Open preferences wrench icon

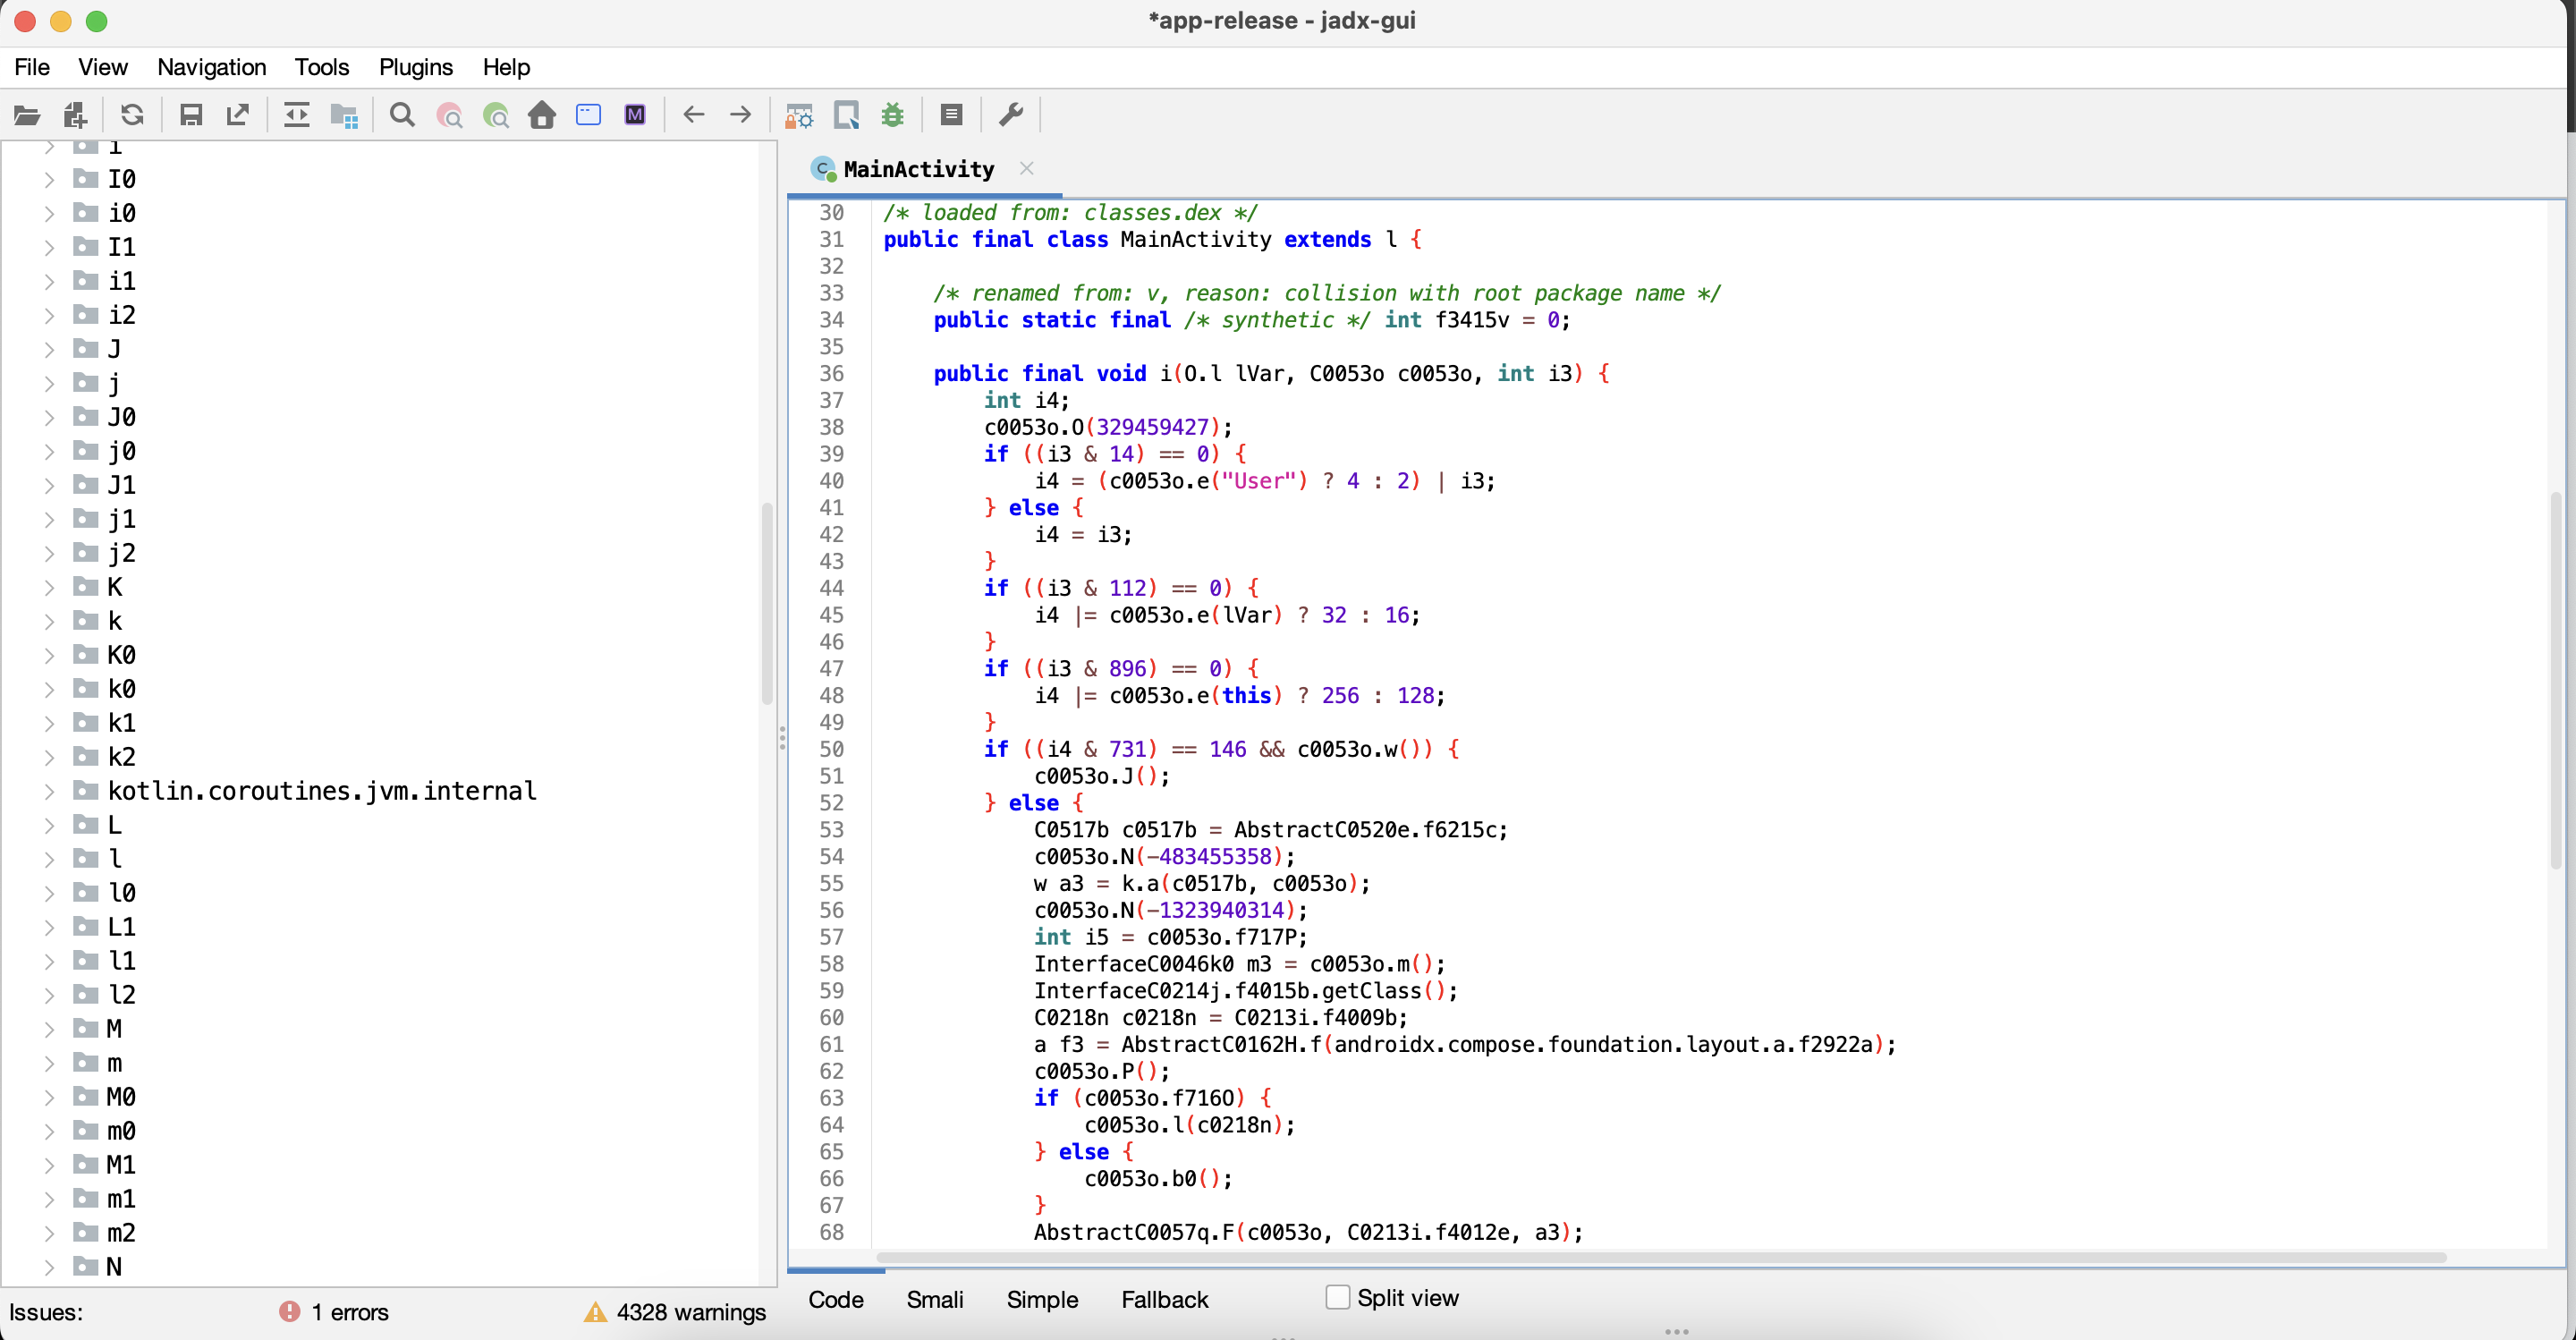(1011, 115)
